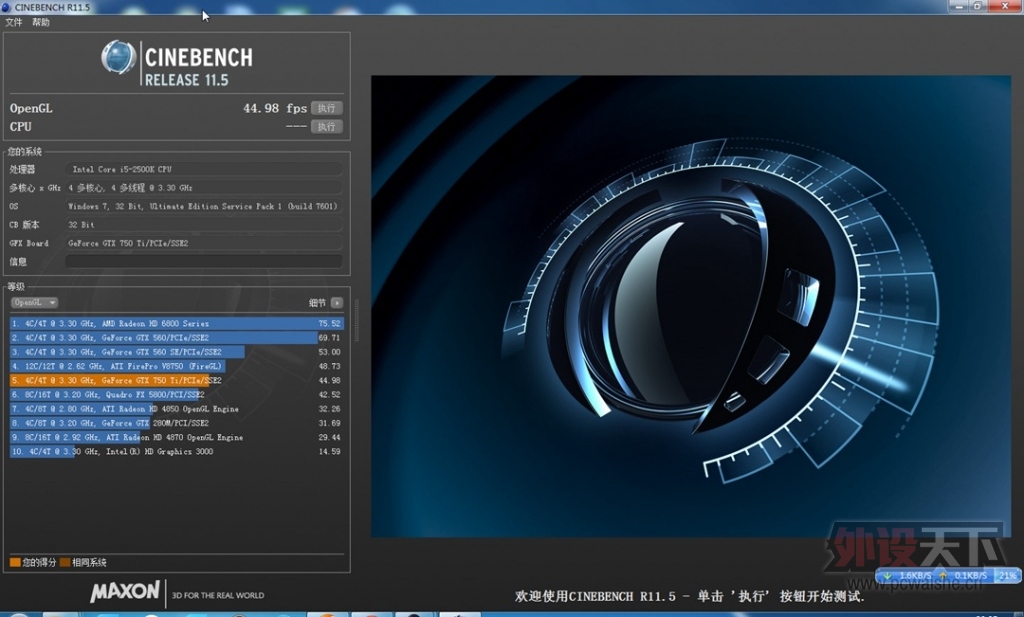Click the 细节 details arrow button
The image size is (1024, 617).
[x=337, y=303]
